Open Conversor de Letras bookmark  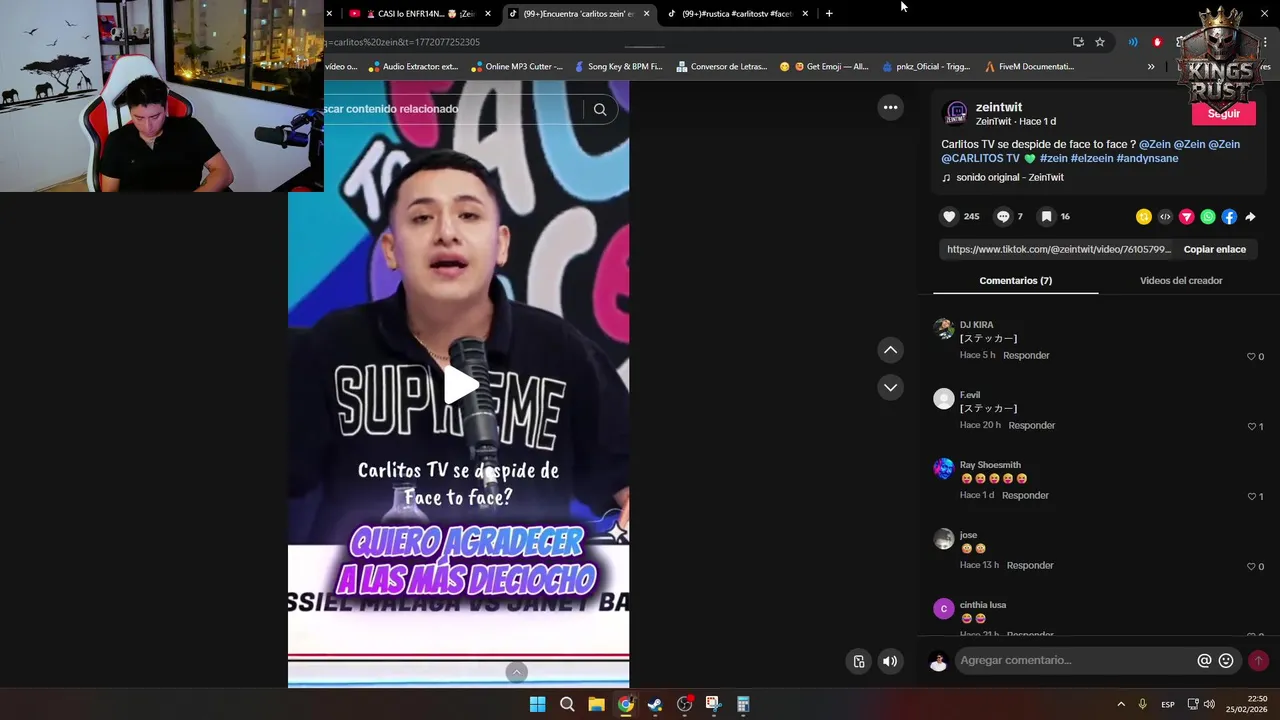click(x=721, y=67)
